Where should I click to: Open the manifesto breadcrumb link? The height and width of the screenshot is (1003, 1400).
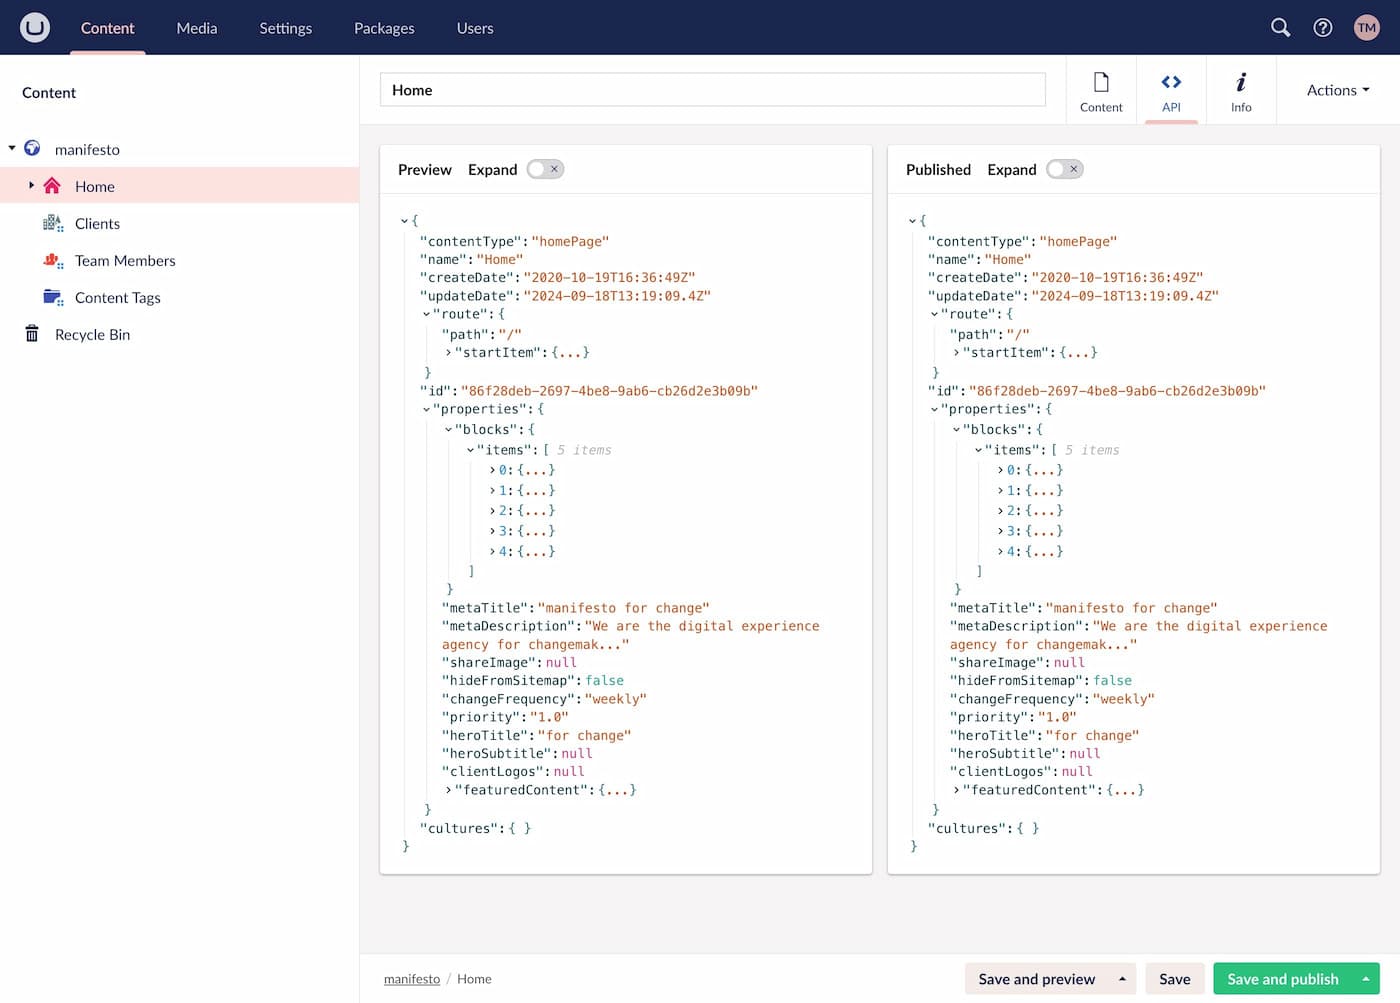point(411,979)
